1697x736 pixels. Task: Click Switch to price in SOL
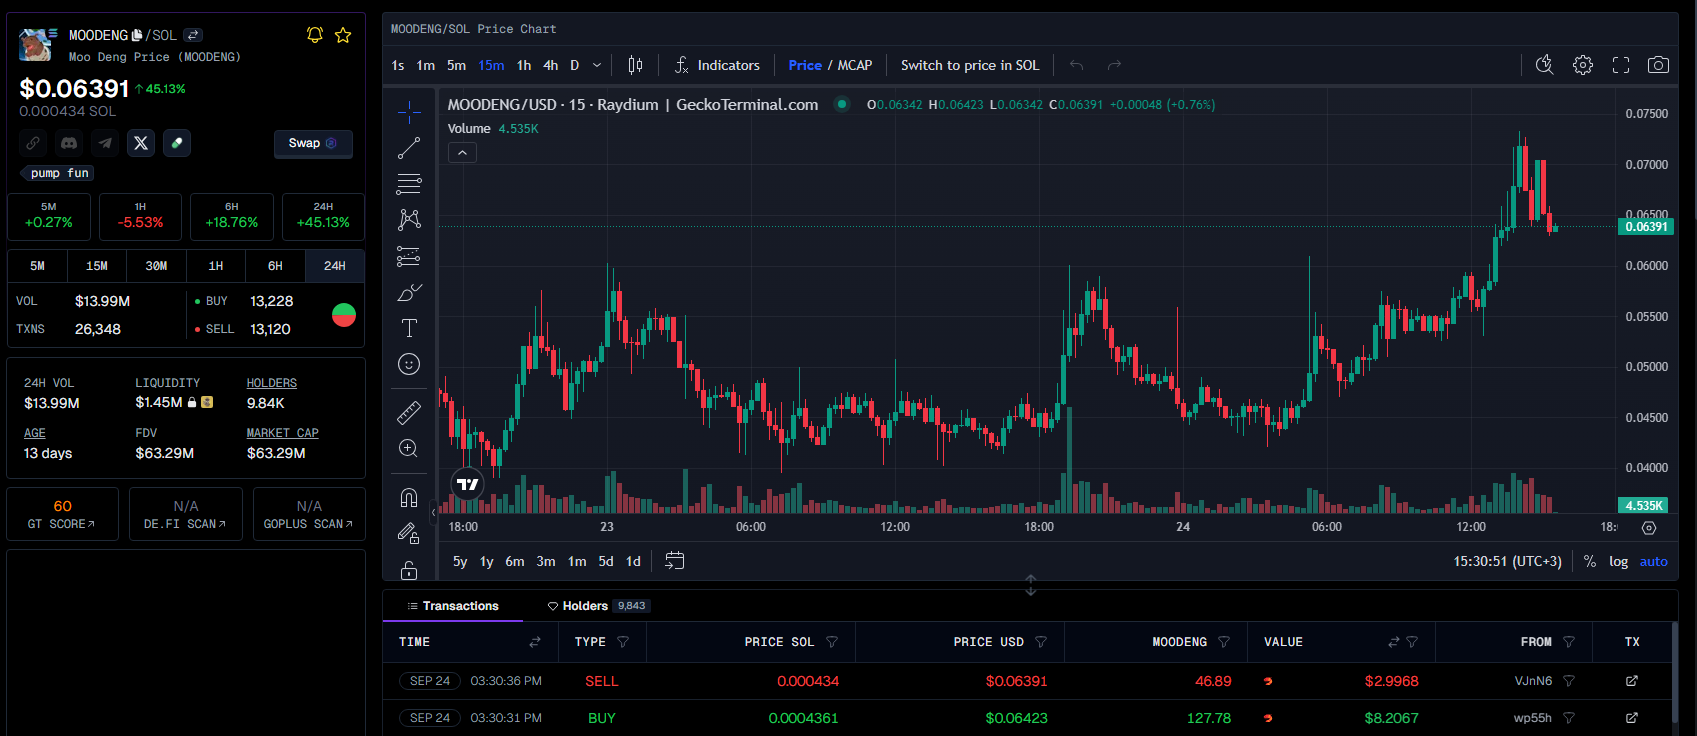coord(970,65)
